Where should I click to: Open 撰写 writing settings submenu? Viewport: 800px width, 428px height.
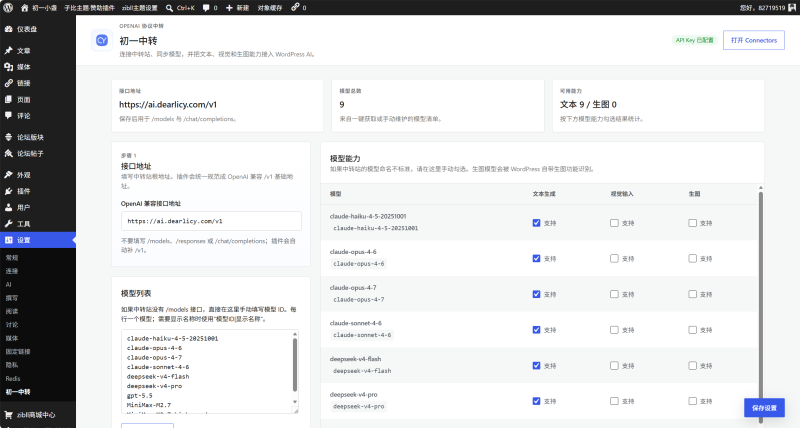[x=12, y=298]
